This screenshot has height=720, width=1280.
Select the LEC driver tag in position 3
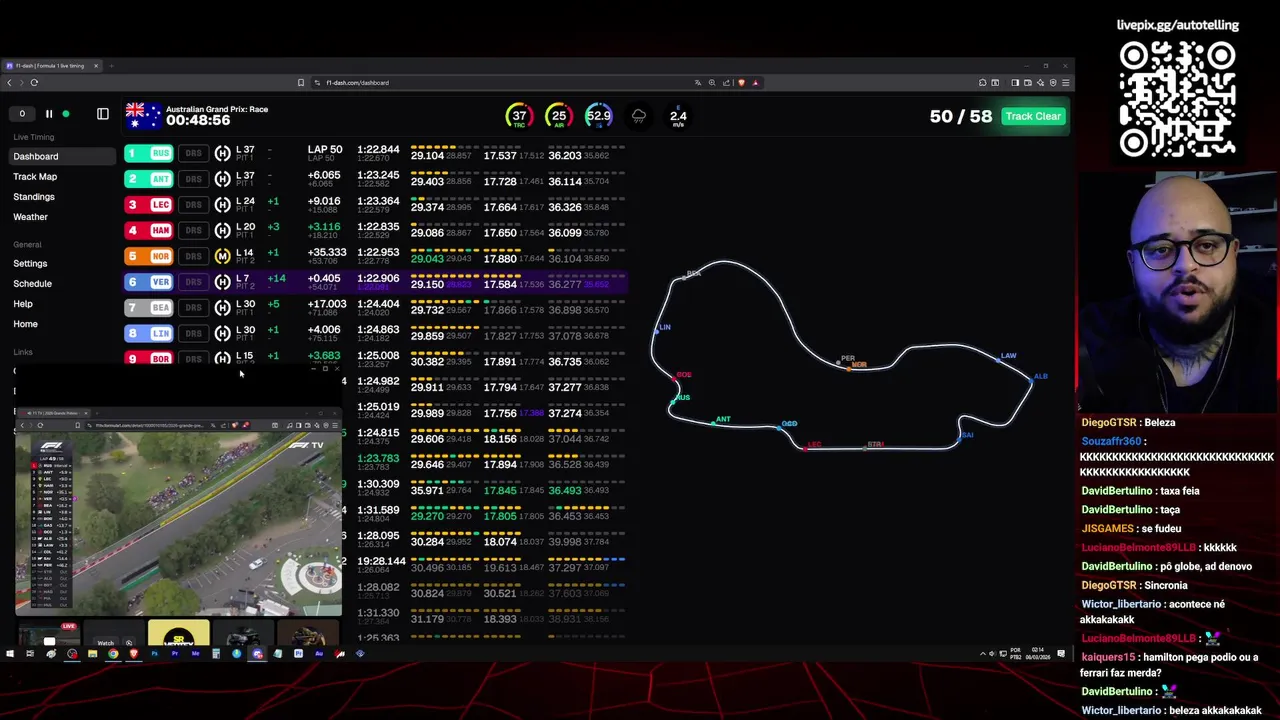[149, 205]
